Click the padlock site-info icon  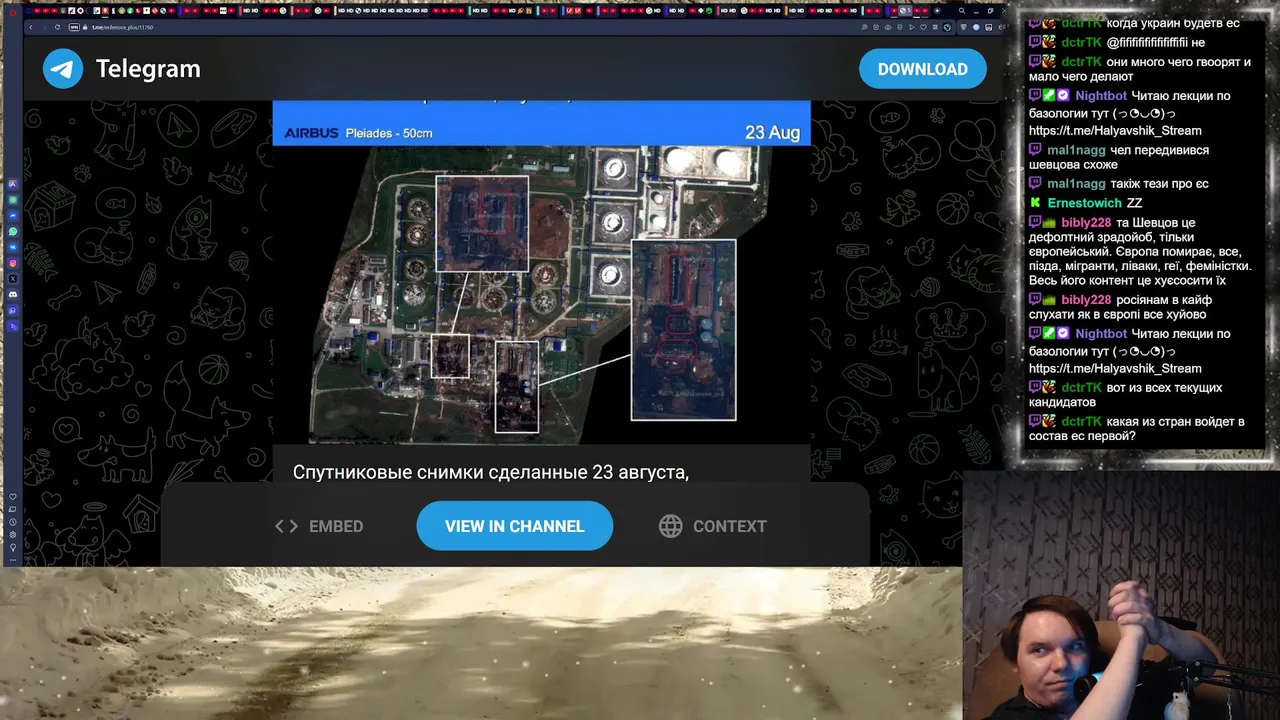tap(85, 27)
